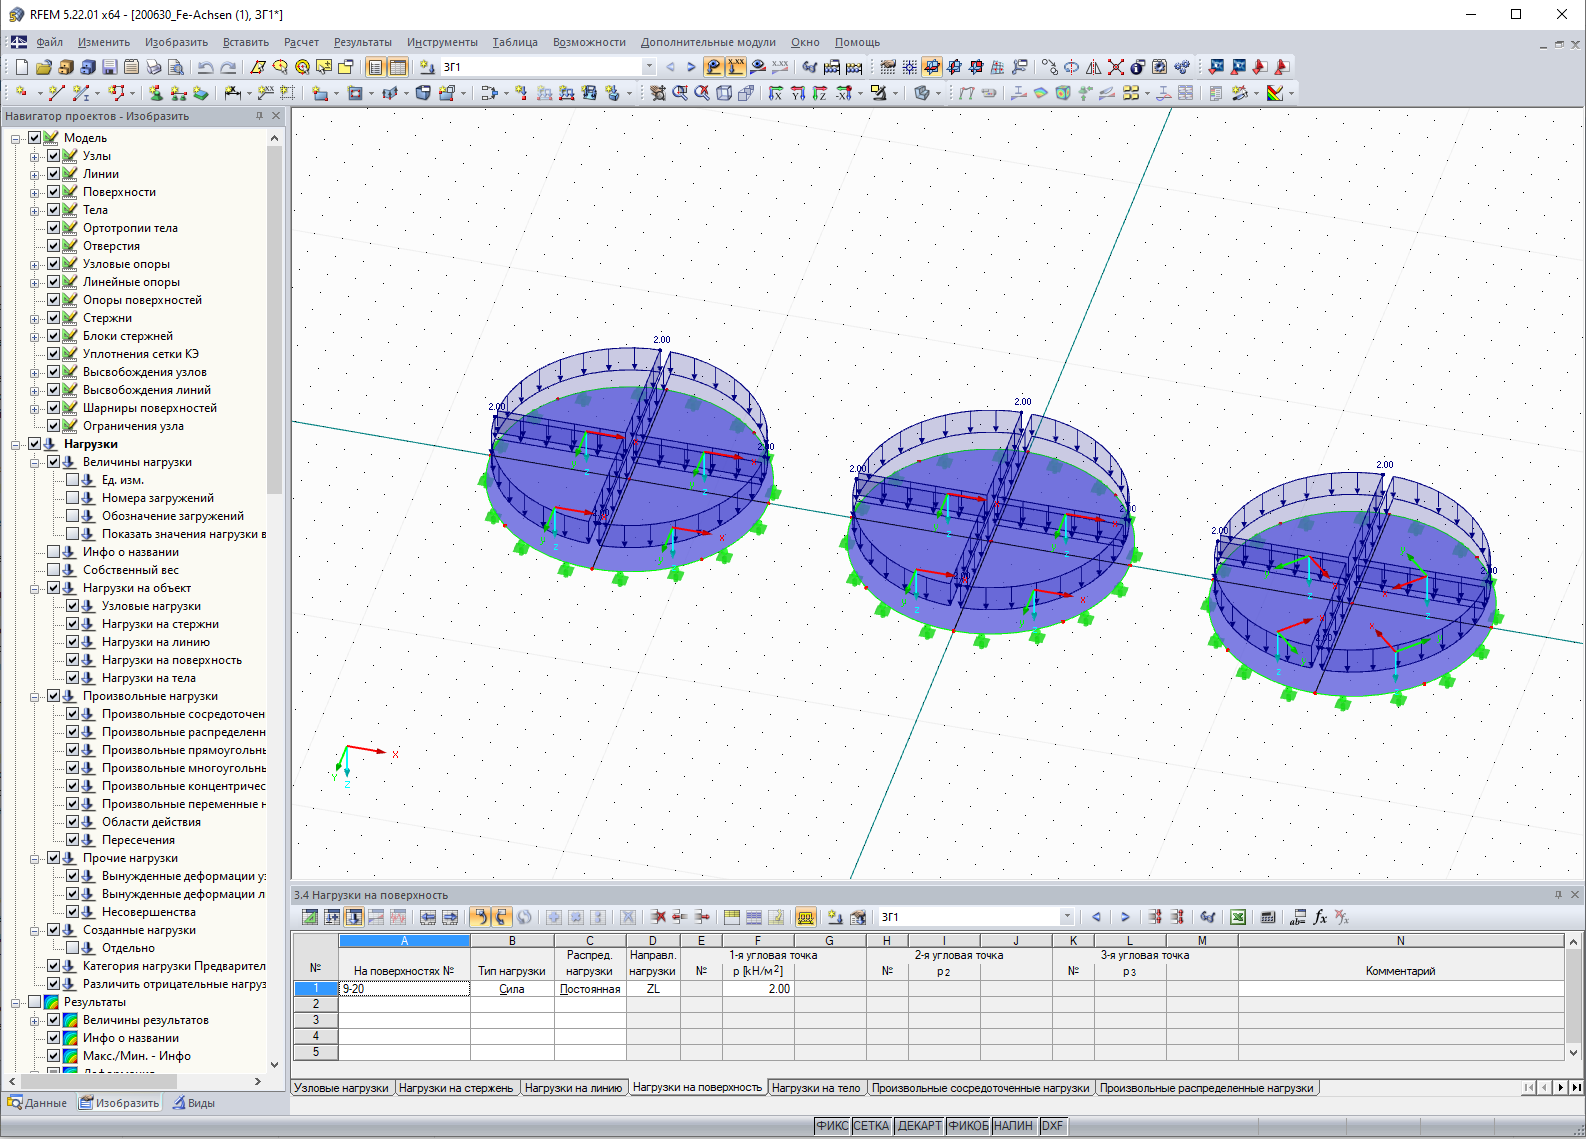Click the red delete row icon in table toolbar
Viewport: 1586px width, 1139px height.
(x=658, y=917)
